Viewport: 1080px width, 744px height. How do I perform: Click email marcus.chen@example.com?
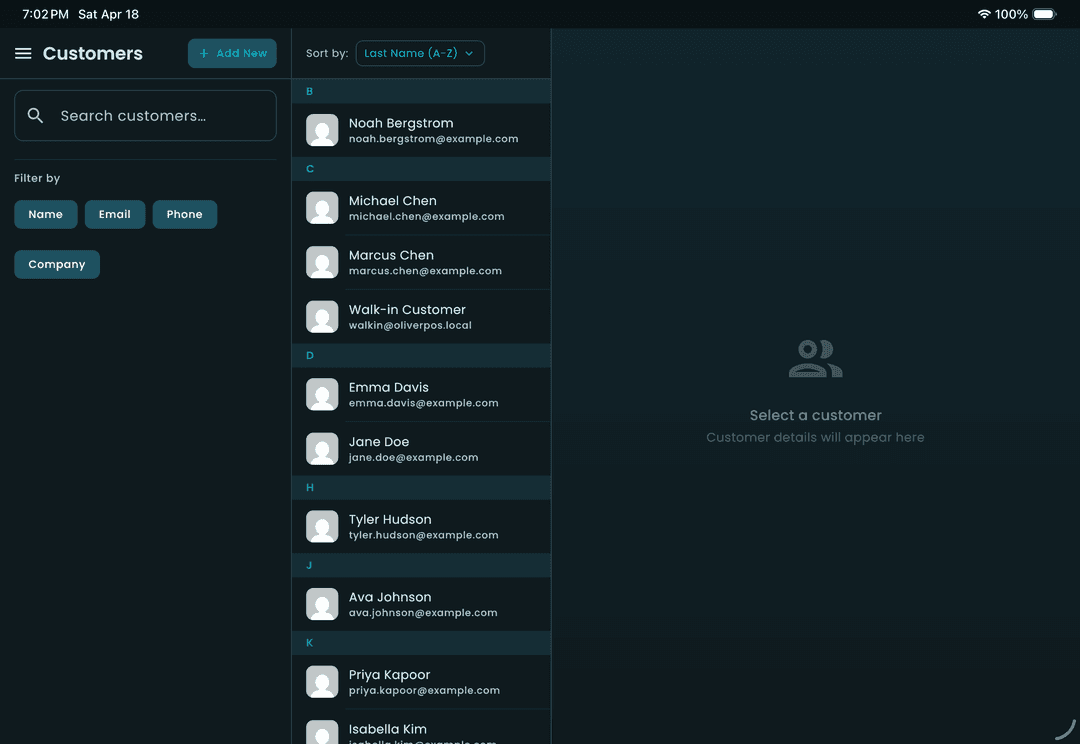(x=425, y=271)
